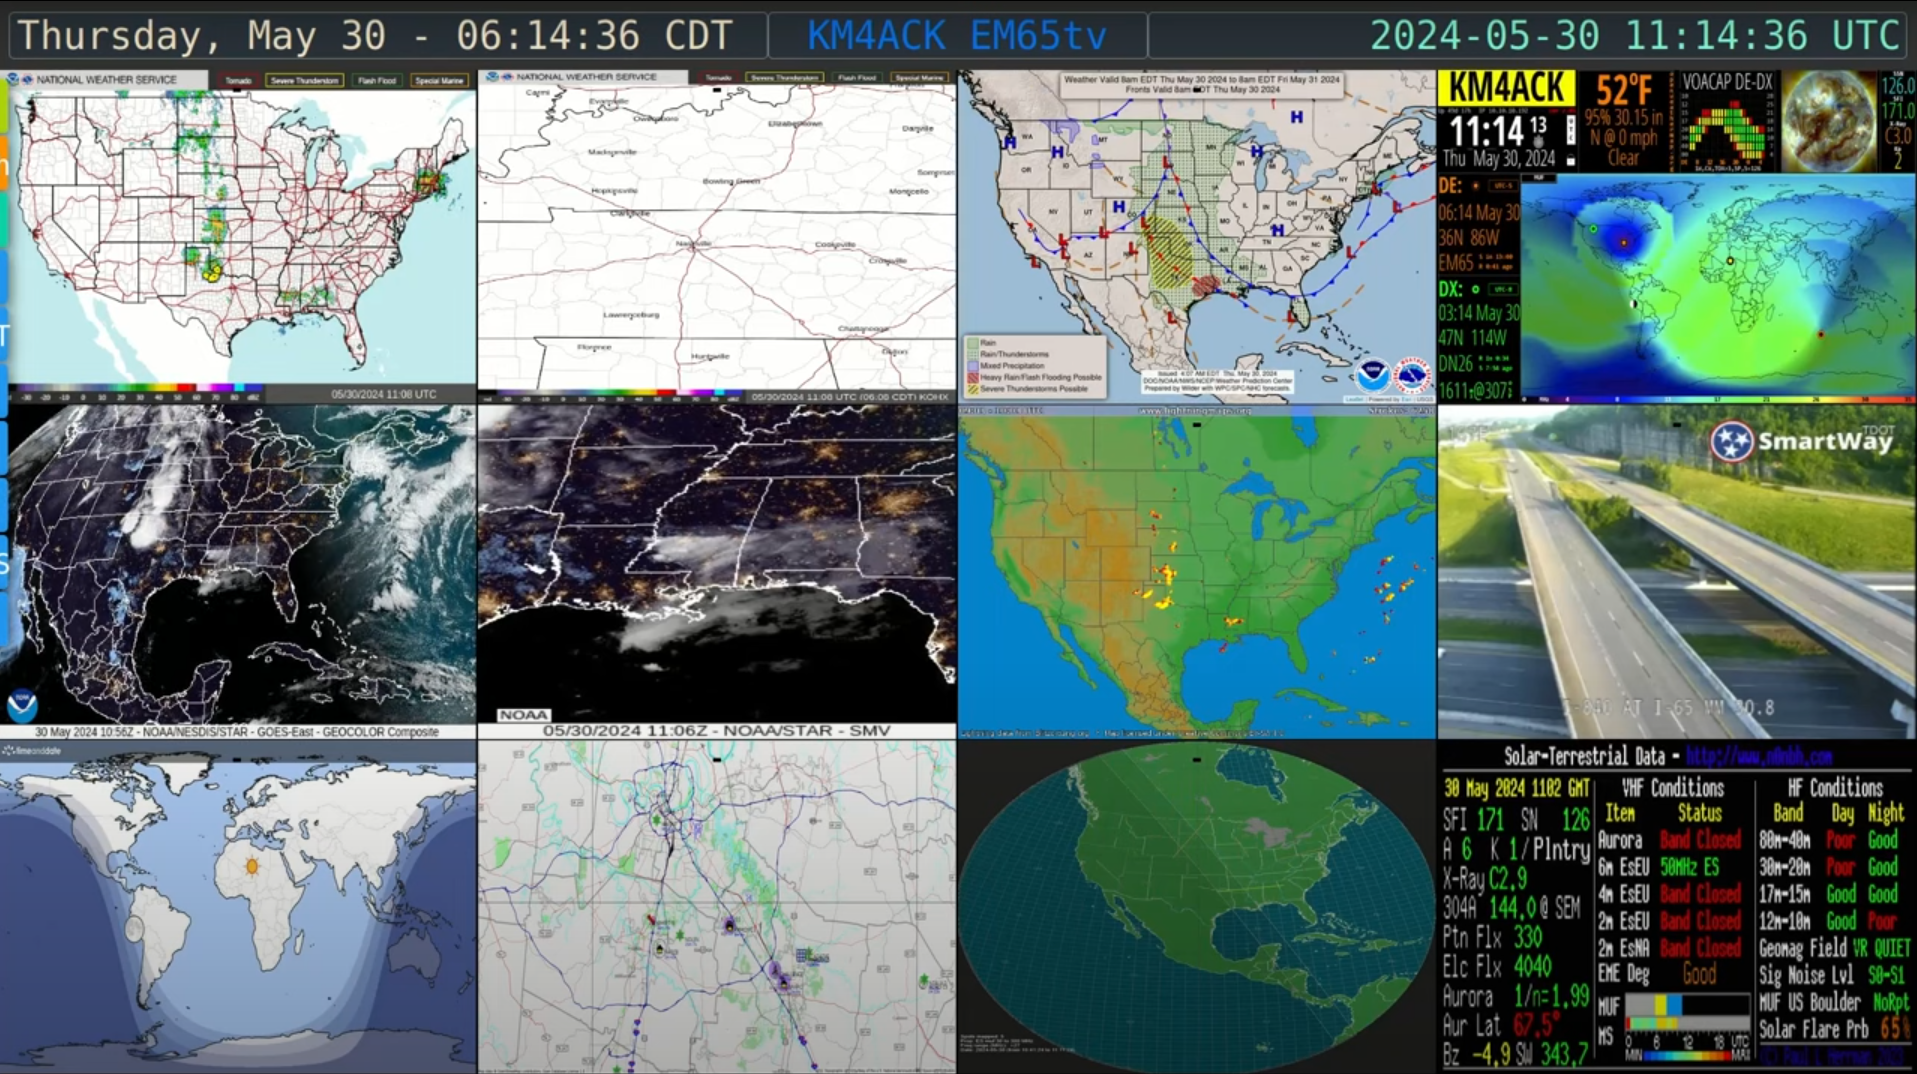Click the orange sun marker on the day-night map
The width and height of the screenshot is (1917, 1074).
click(x=252, y=866)
